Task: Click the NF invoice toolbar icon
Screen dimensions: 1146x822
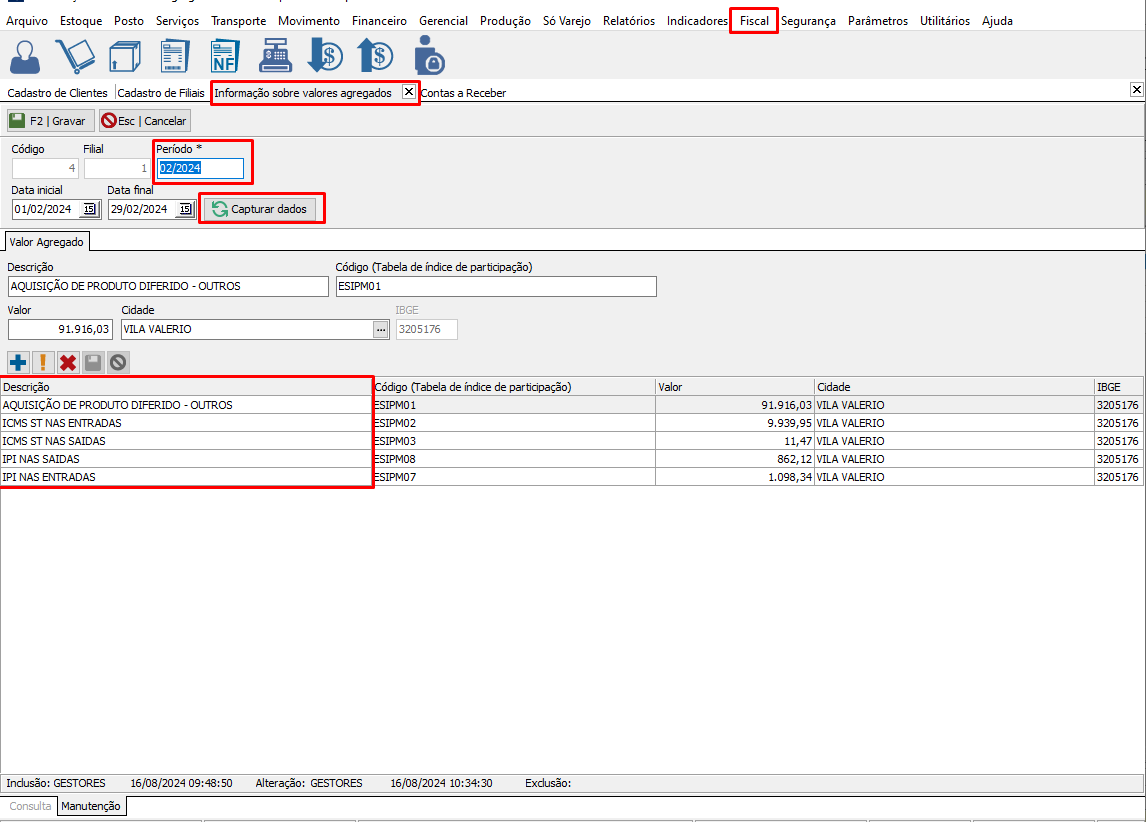Action: coord(226,56)
